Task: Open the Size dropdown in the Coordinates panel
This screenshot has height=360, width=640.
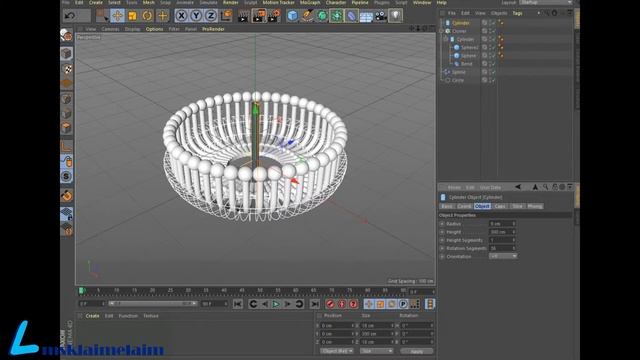Action: point(376,351)
